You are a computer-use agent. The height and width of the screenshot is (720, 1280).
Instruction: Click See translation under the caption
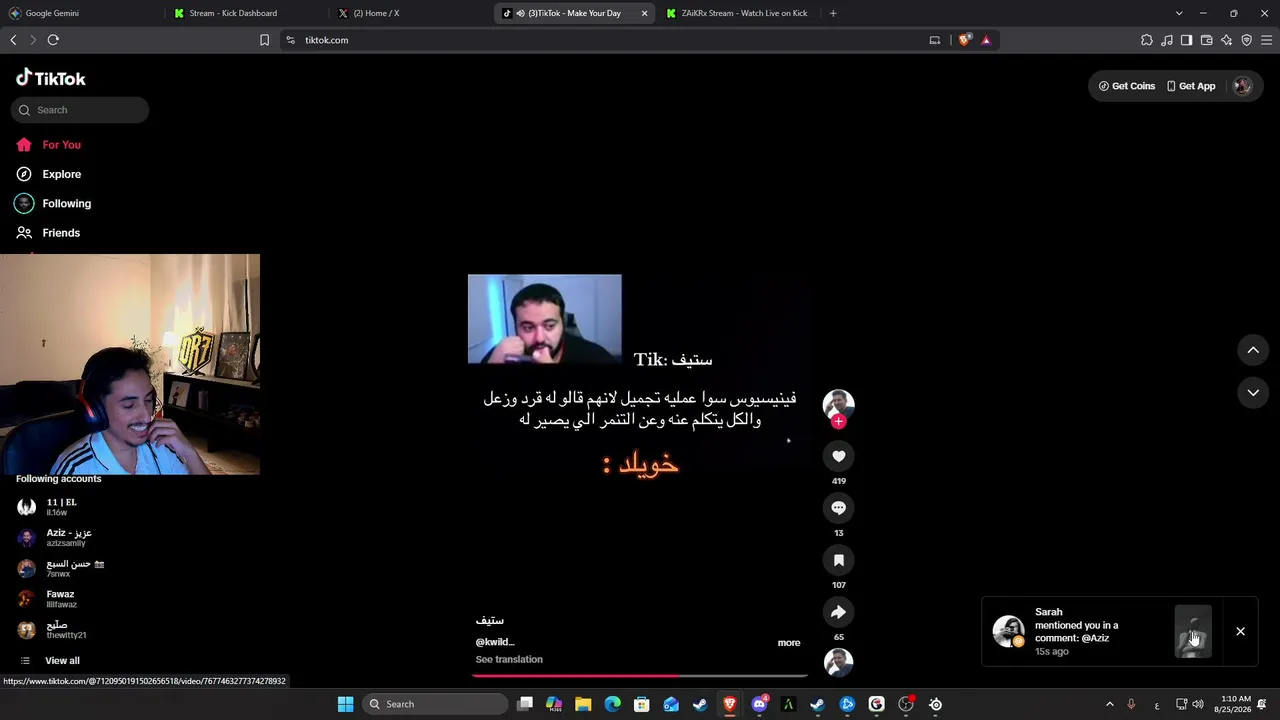pyautogui.click(x=509, y=660)
